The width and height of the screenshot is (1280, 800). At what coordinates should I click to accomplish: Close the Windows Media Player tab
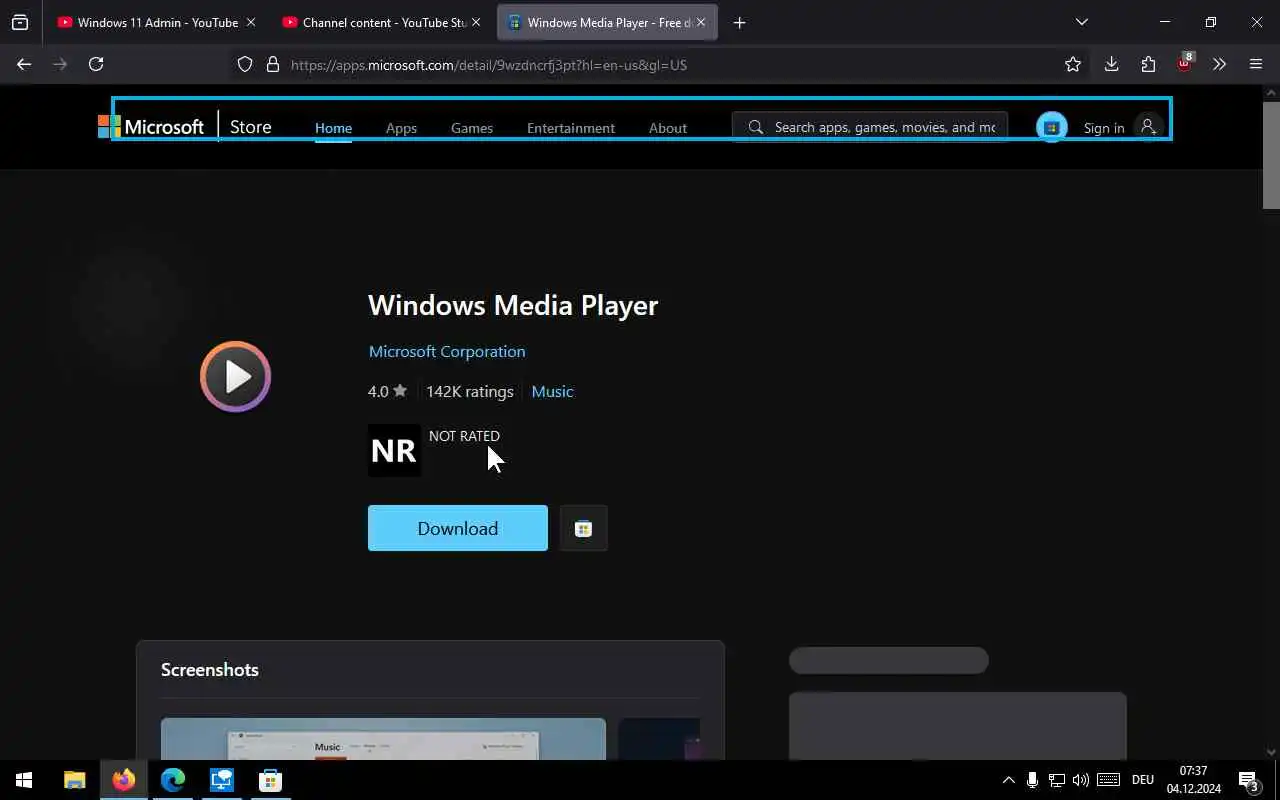tap(700, 22)
